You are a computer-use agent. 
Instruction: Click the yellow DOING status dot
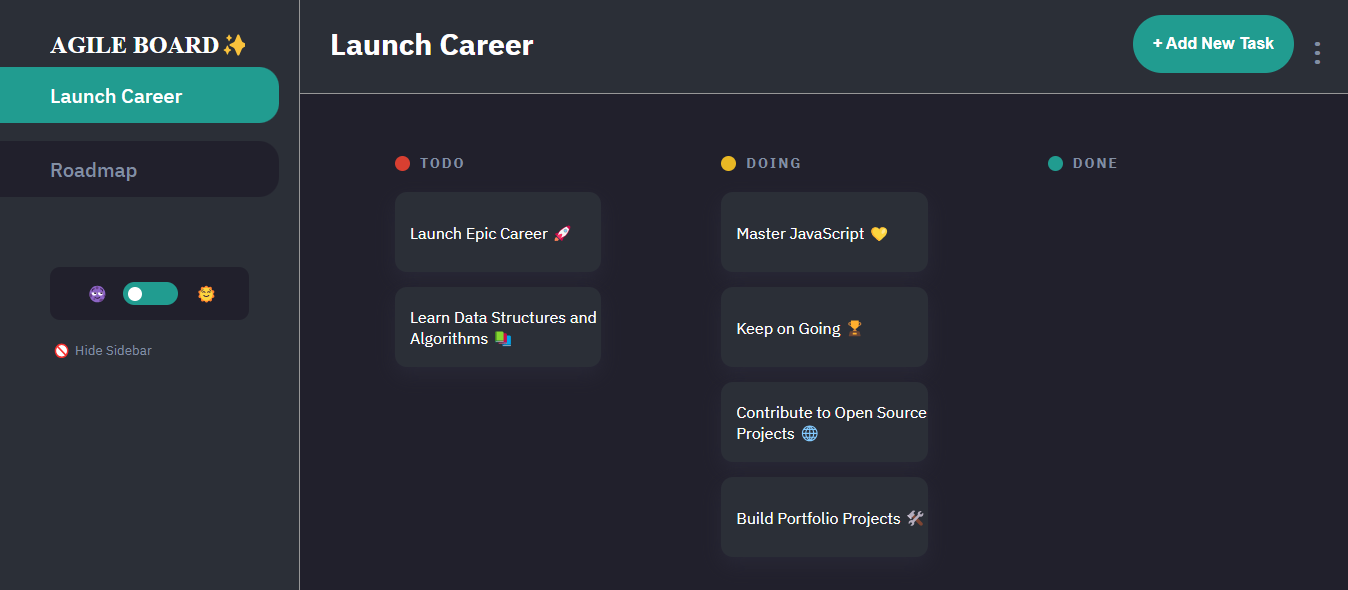pyautogui.click(x=728, y=163)
